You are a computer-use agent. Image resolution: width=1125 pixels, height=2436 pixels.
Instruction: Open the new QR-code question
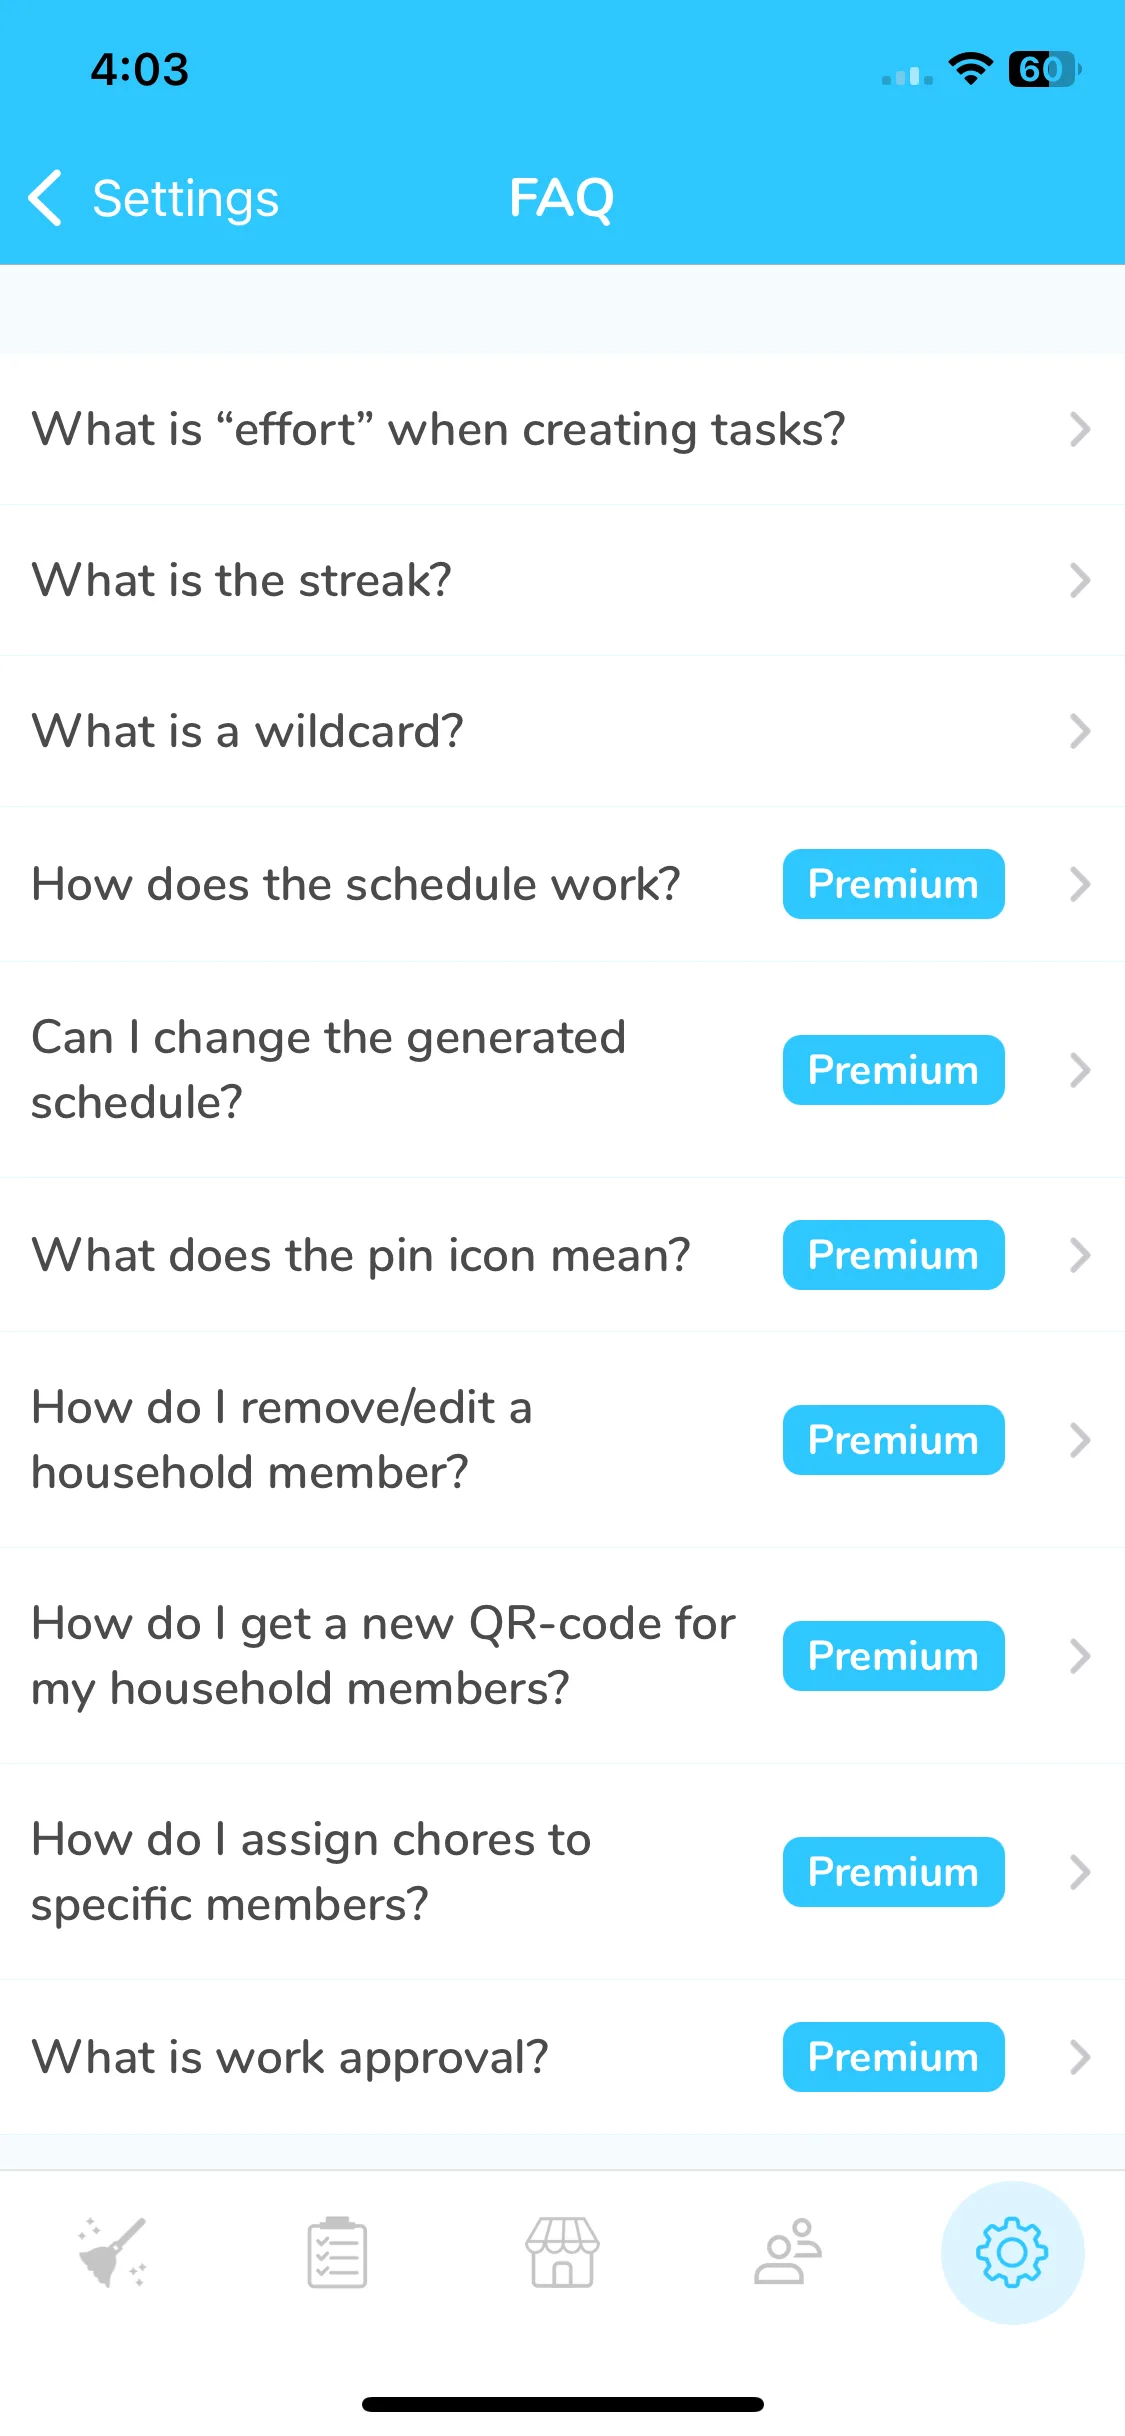coord(562,1656)
